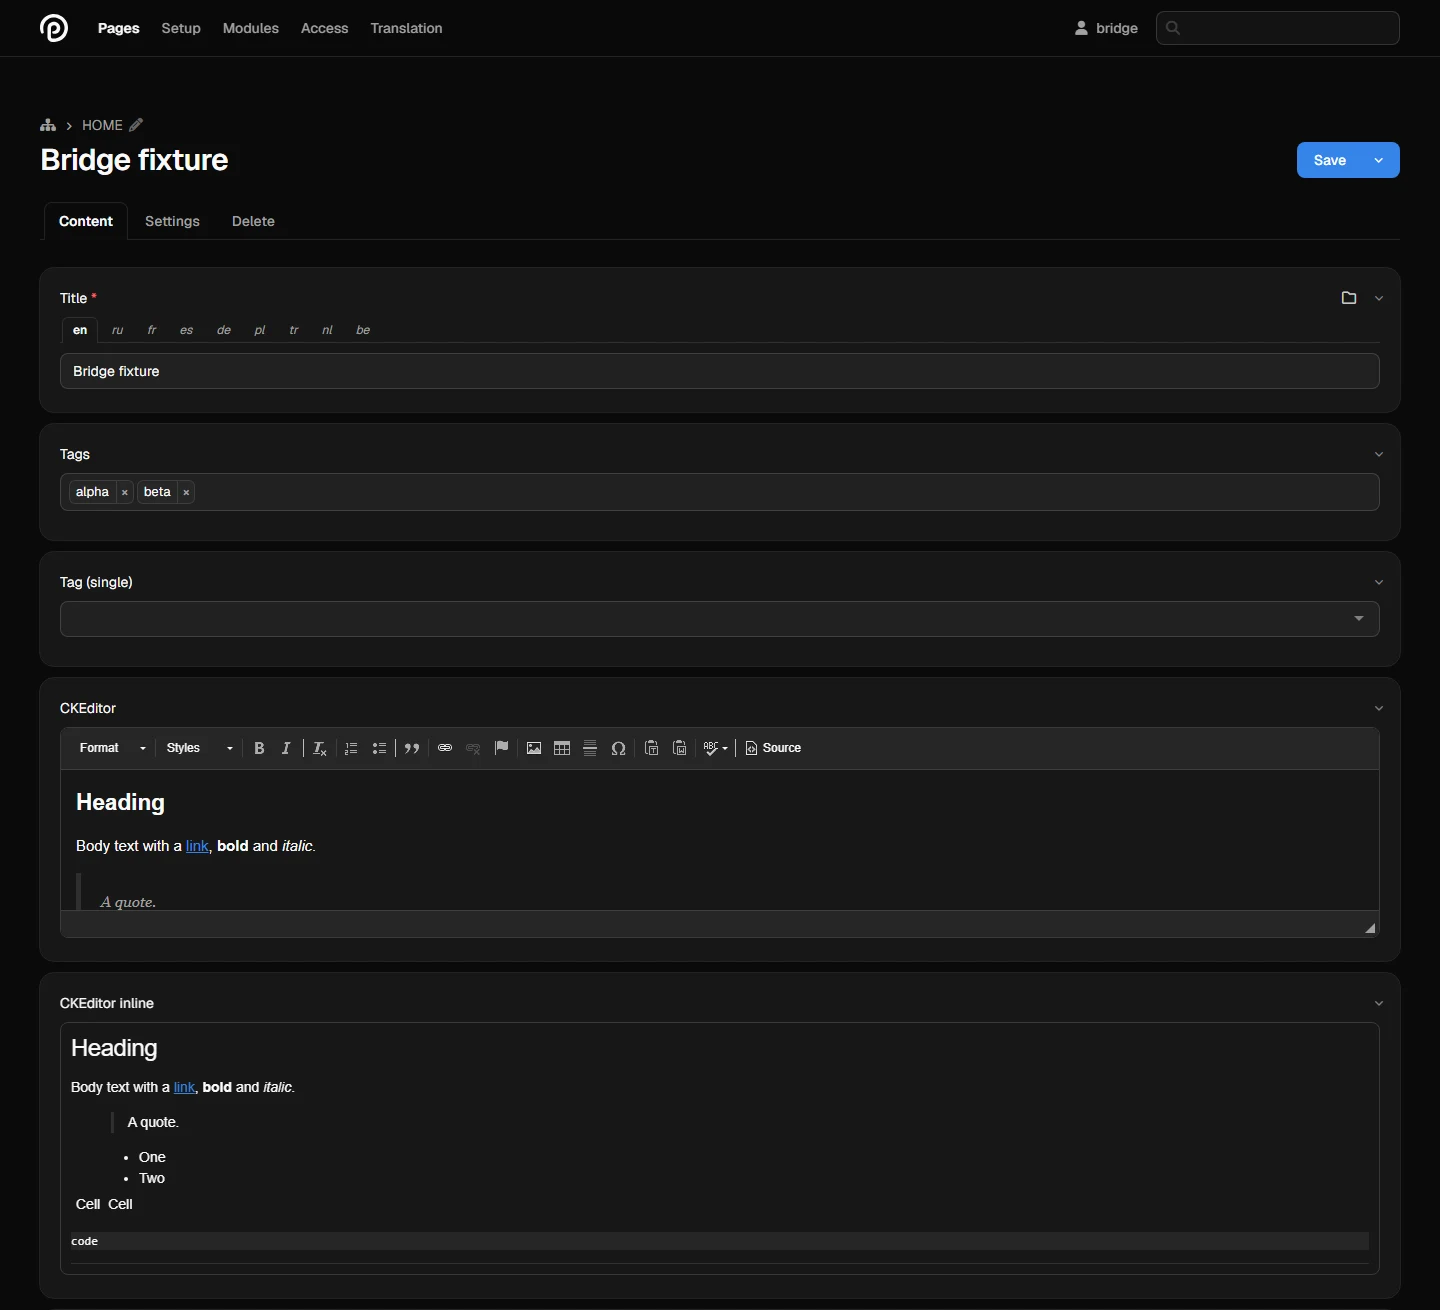
Task: Open the Setup menu
Action: [x=181, y=28]
